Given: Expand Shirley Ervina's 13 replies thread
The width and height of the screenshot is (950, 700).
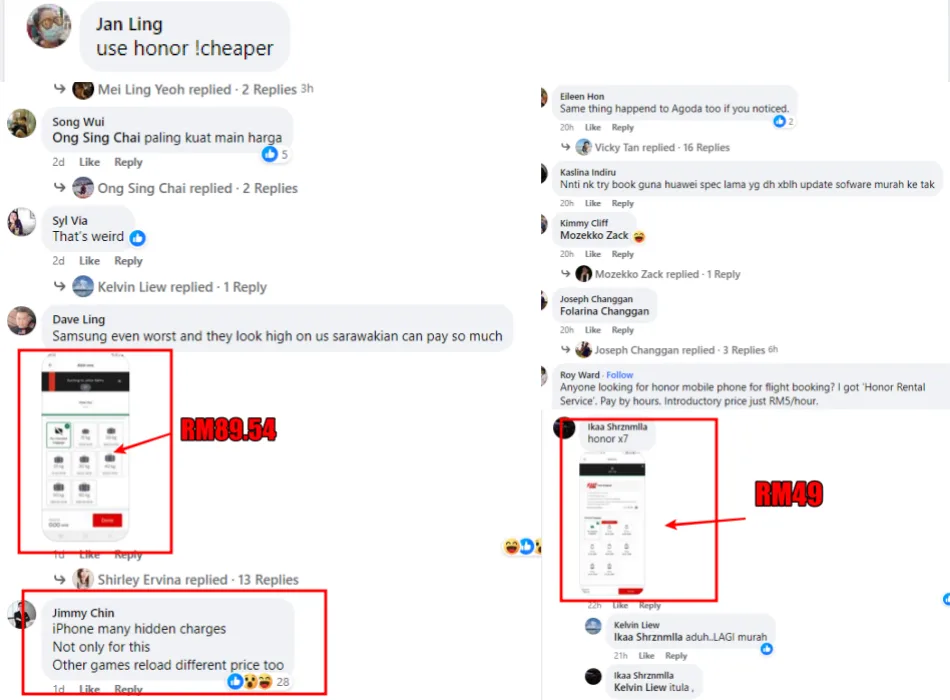Looking at the screenshot, I should [185, 579].
